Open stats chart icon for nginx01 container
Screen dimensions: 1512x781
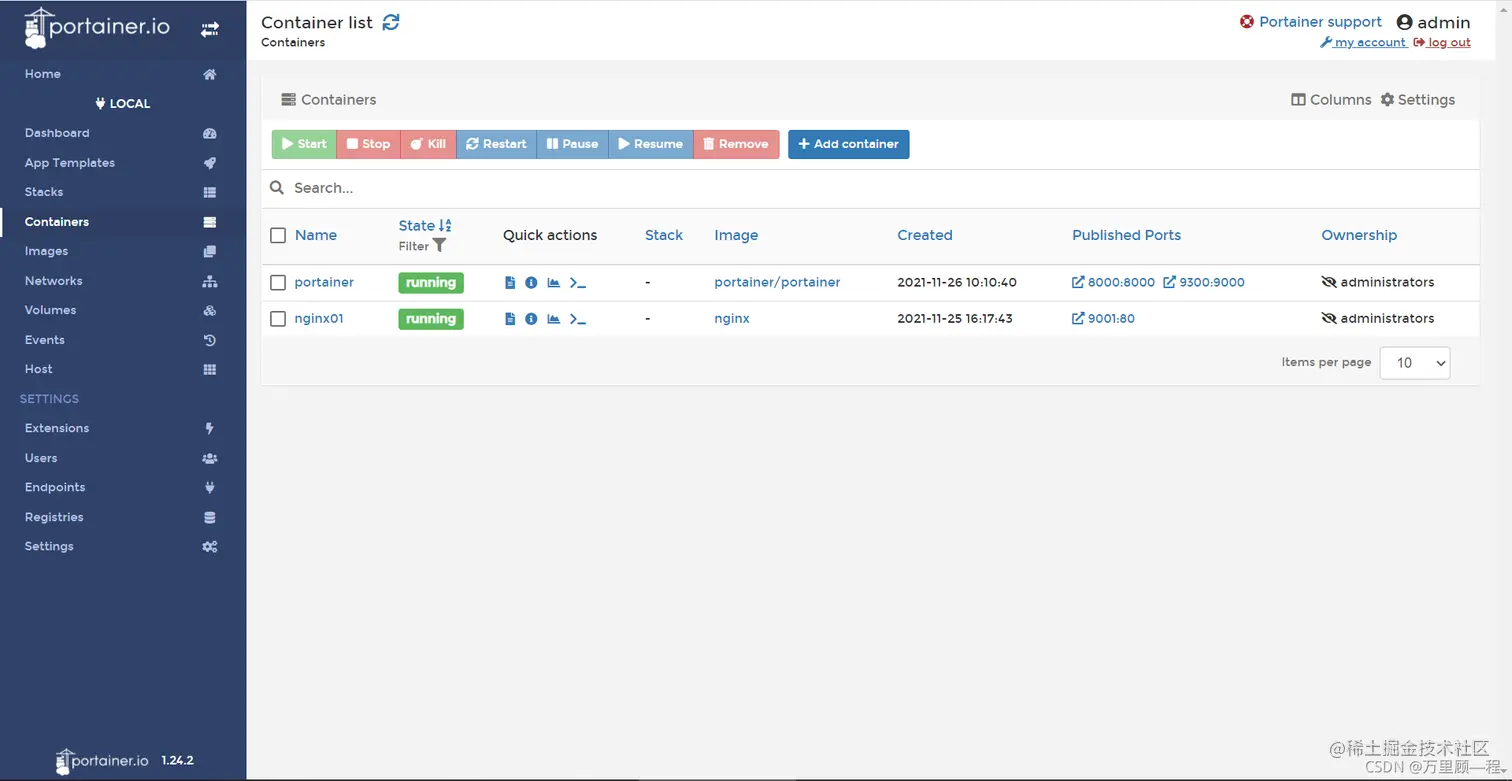click(553, 319)
